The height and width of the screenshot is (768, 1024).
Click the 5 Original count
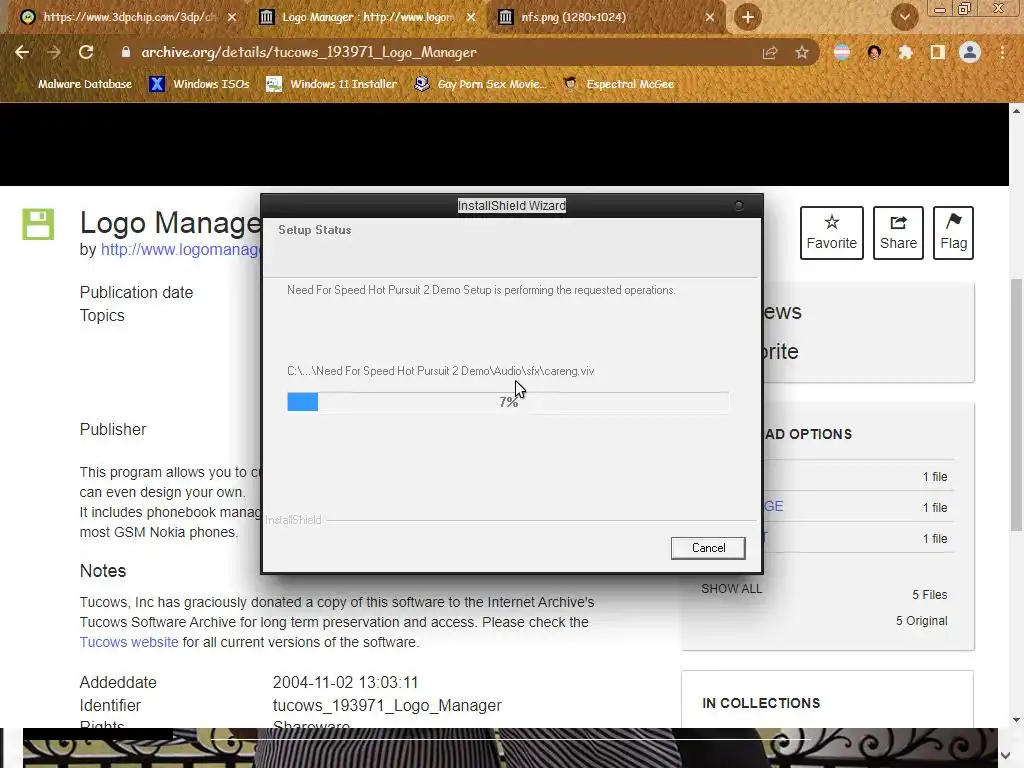921,620
